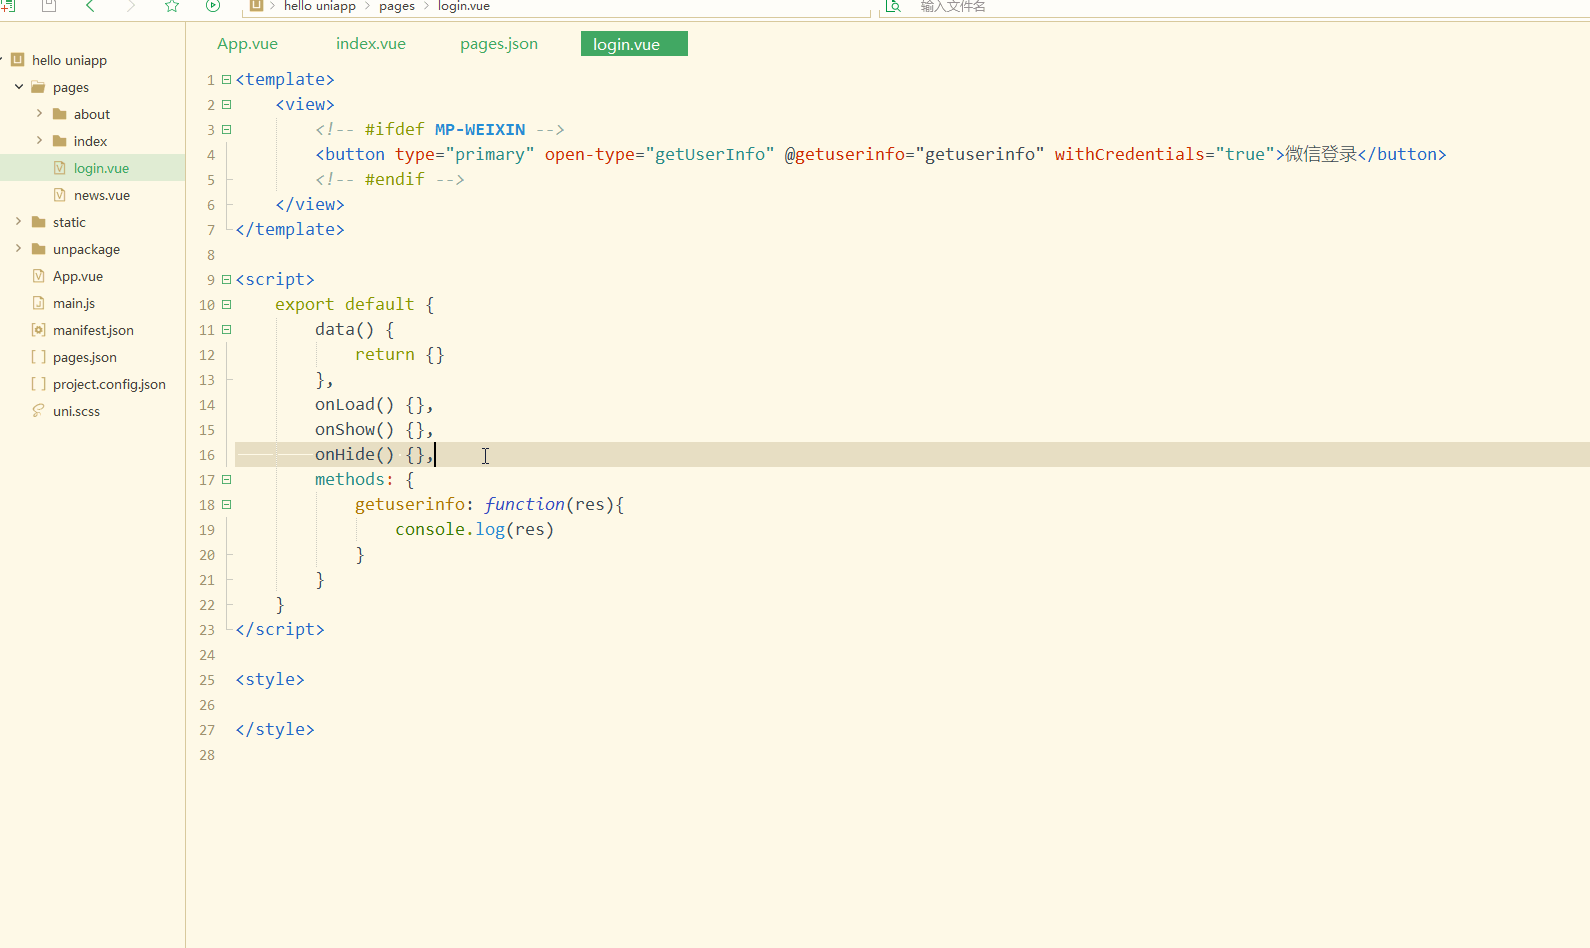The height and width of the screenshot is (948, 1590).
Task: Switch to the index.vue tab
Action: pyautogui.click(x=371, y=44)
